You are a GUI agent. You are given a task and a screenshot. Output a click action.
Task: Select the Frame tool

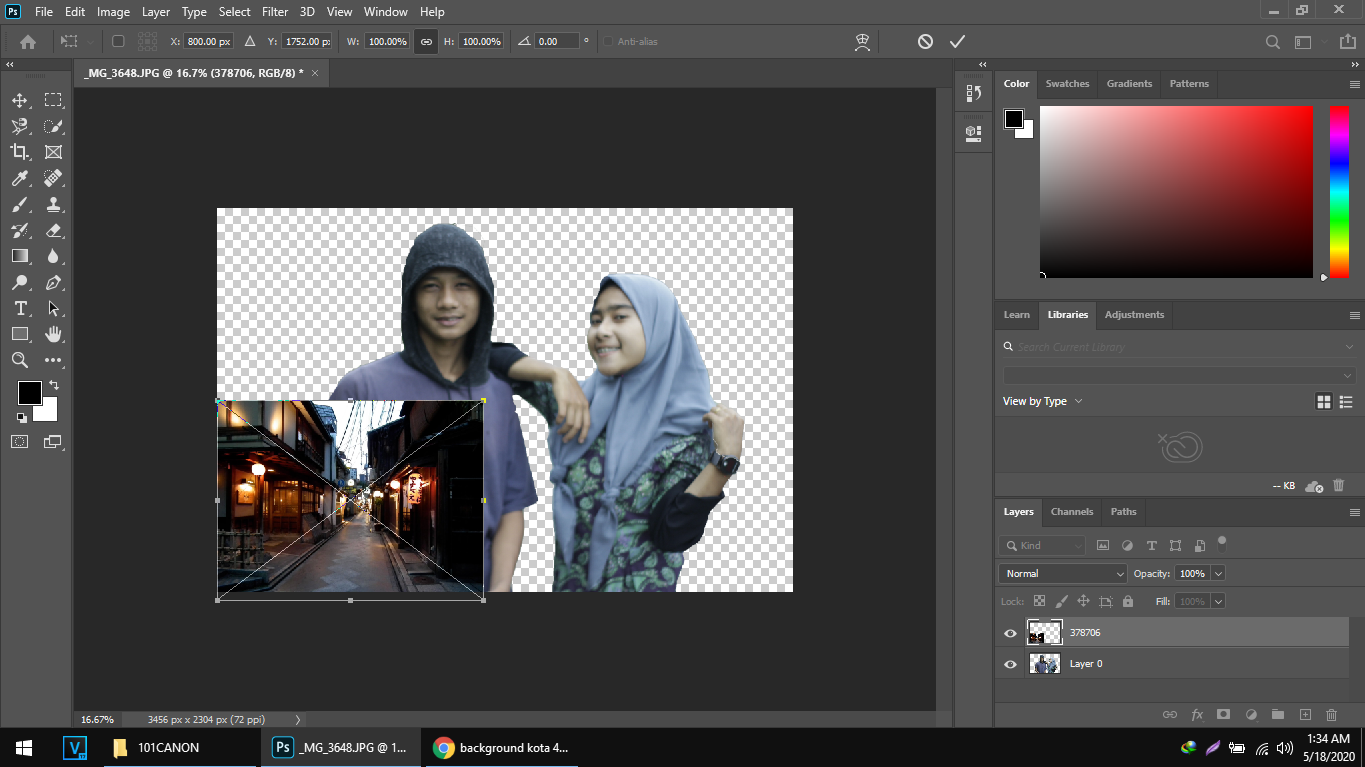tap(53, 152)
